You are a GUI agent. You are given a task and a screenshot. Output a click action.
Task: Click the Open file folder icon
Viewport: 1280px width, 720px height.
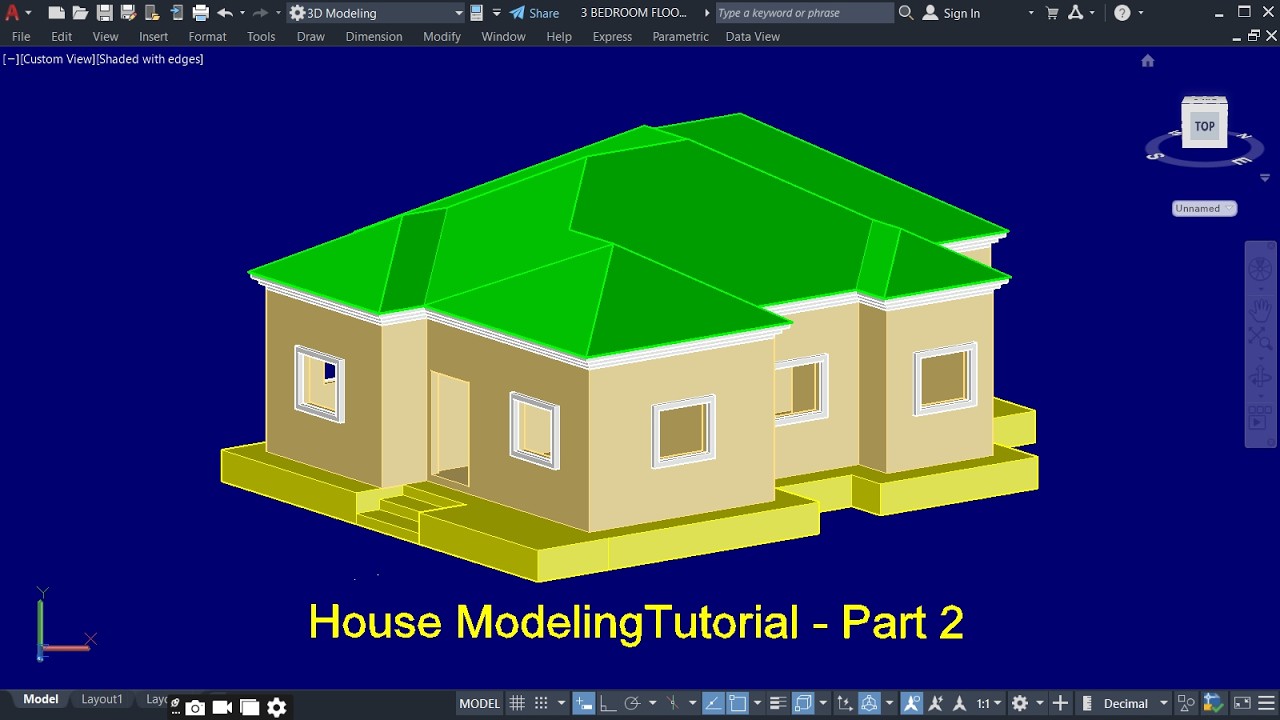click(80, 13)
